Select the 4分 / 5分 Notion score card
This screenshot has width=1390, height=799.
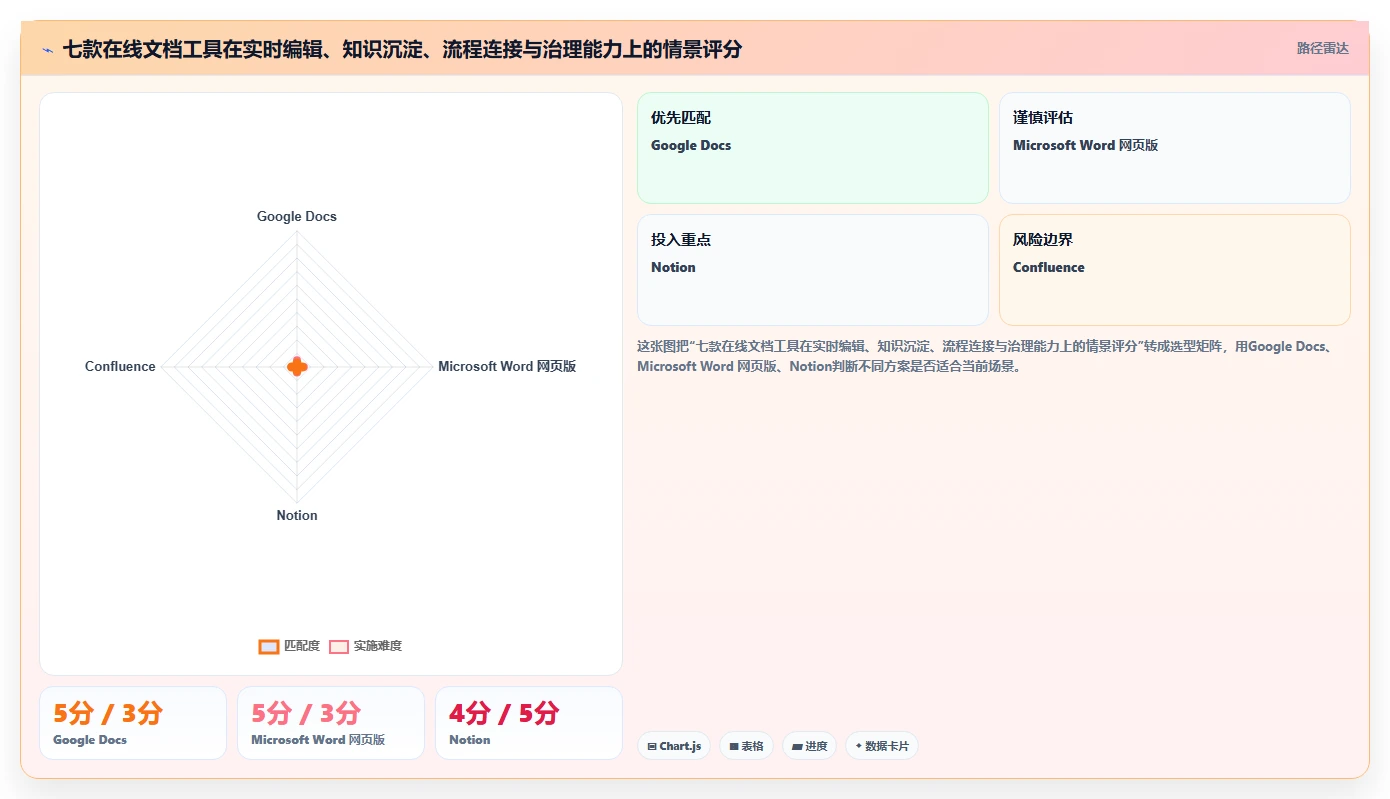click(x=529, y=723)
